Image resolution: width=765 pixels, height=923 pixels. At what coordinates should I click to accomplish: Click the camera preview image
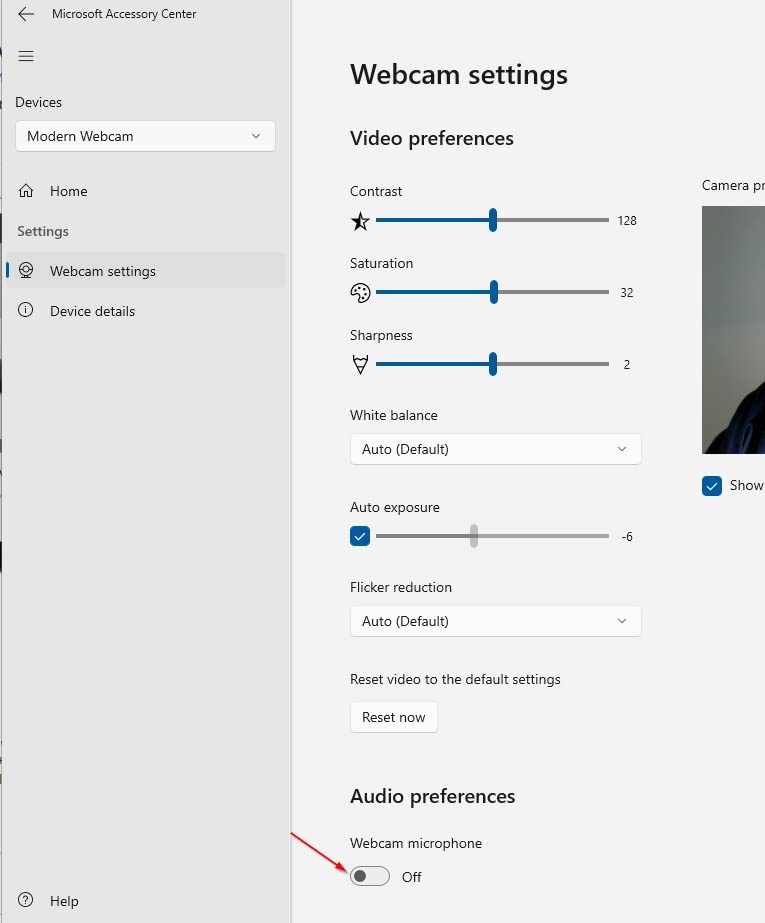(733, 330)
